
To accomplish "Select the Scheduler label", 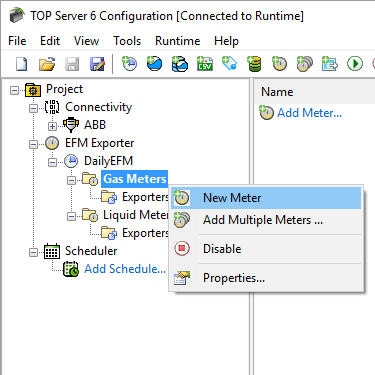I will click(x=91, y=251).
